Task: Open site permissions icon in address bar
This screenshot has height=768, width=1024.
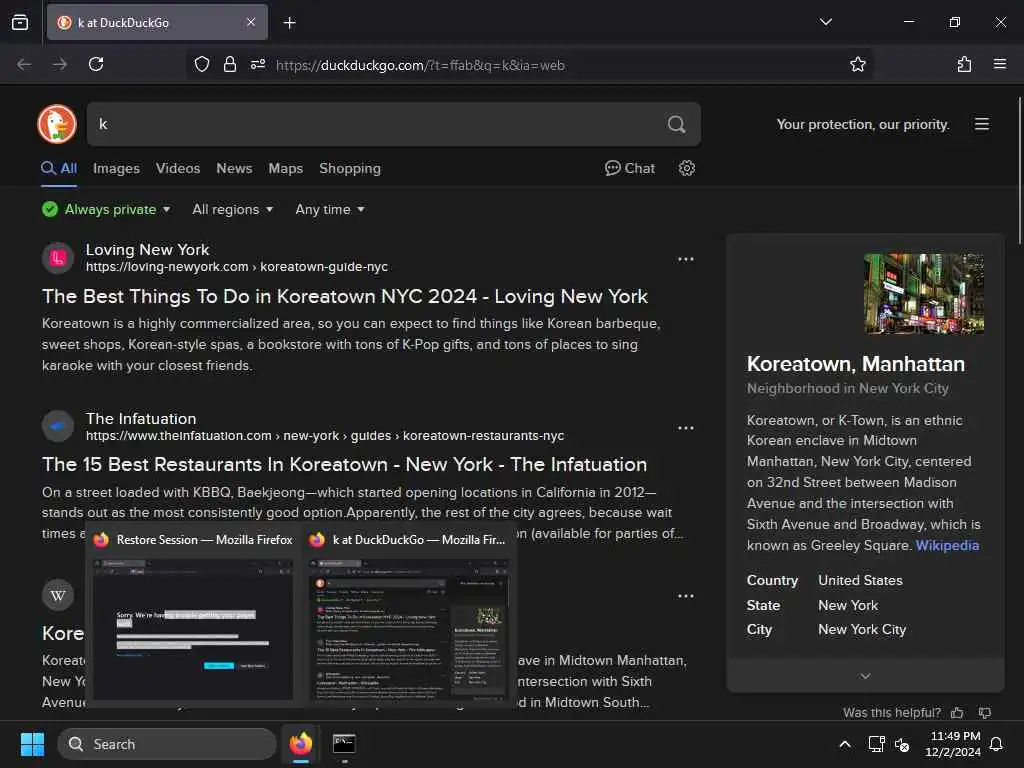Action: (x=258, y=64)
